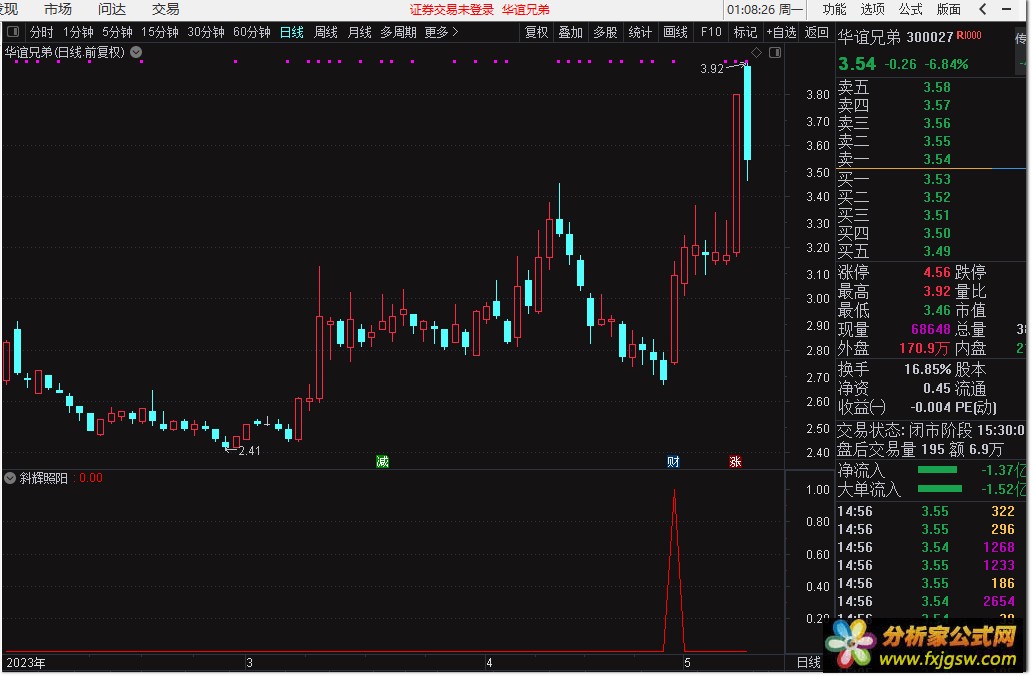Screen dimensions: 1033x676
Task: Open the 交易 menu
Action: point(165,9)
